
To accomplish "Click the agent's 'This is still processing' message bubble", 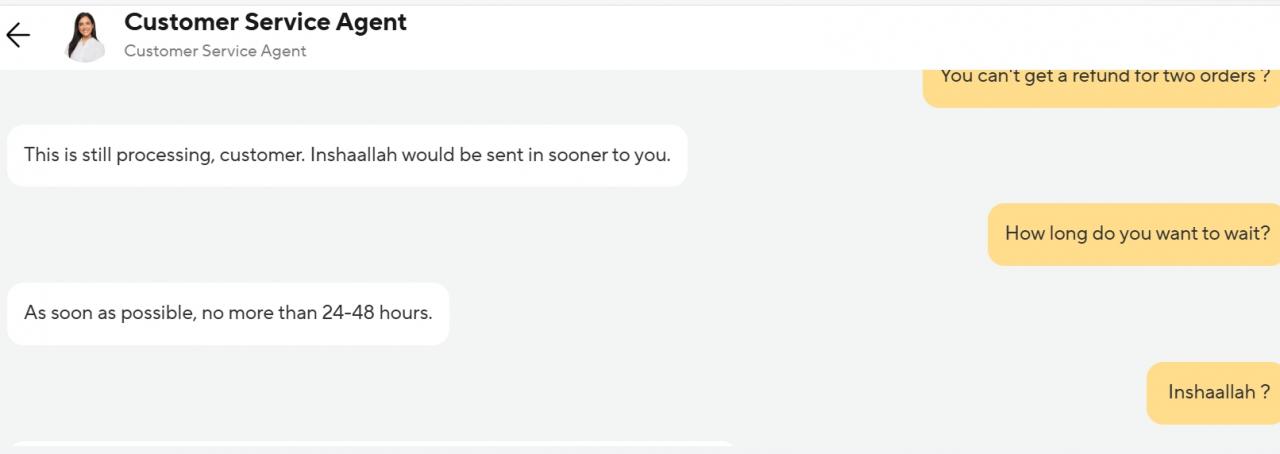I will pyautogui.click(x=347, y=155).
